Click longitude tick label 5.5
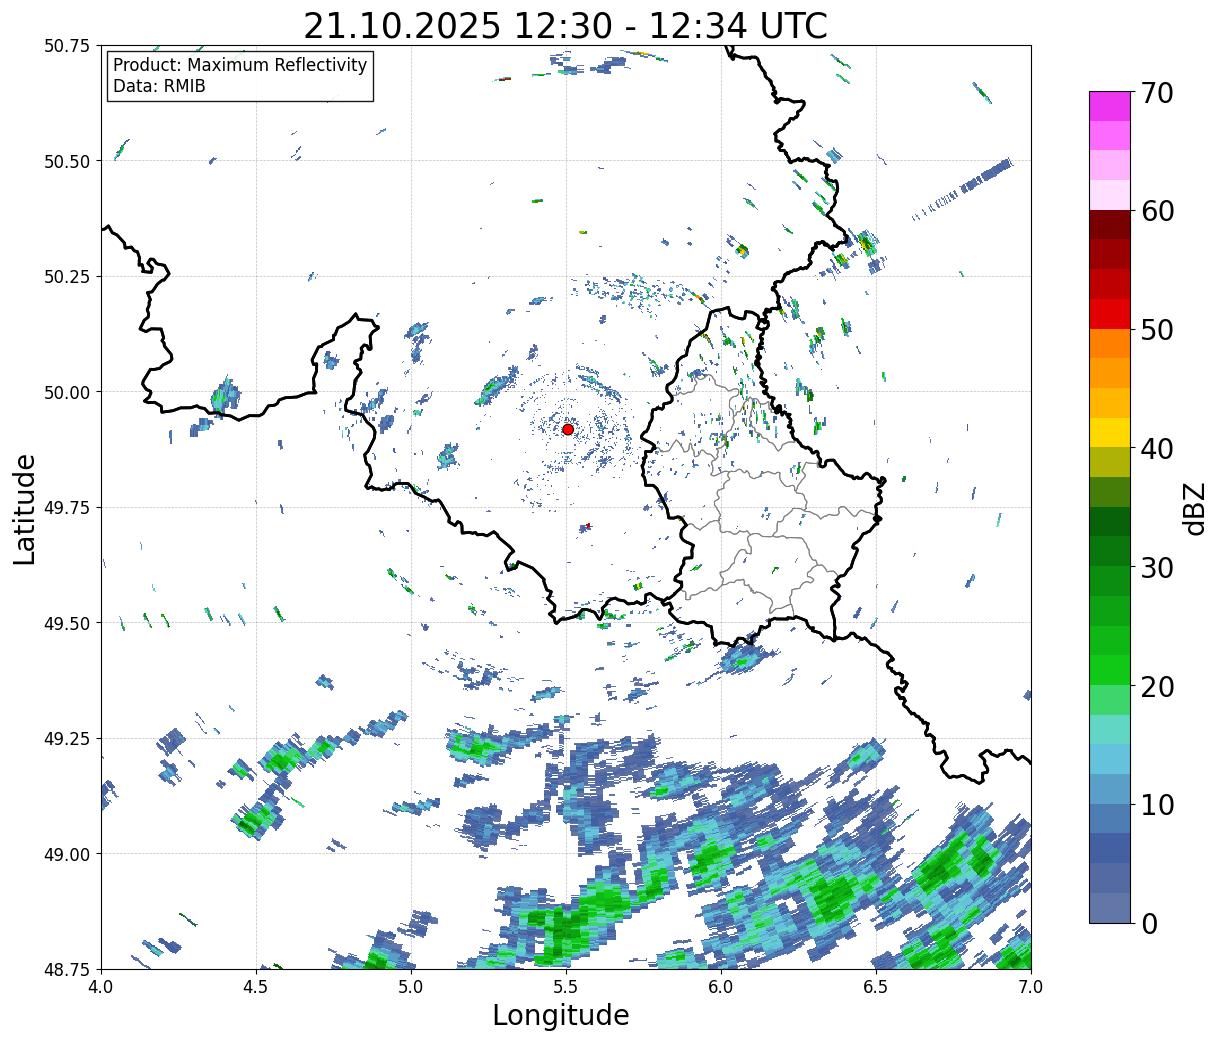Viewport: 1219px width, 1040px height. click(x=566, y=987)
